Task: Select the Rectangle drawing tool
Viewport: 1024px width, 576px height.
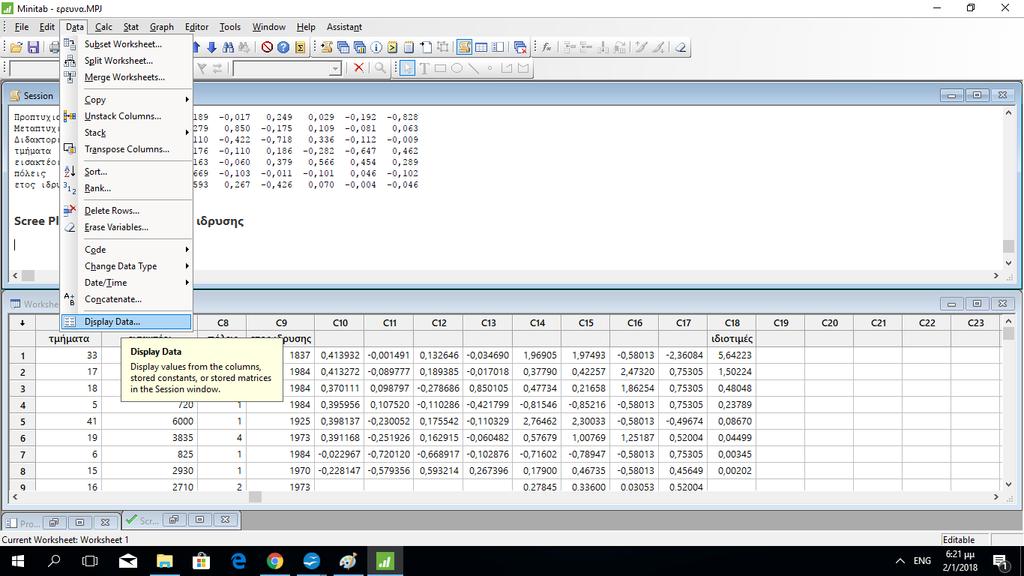Action: tap(440, 68)
